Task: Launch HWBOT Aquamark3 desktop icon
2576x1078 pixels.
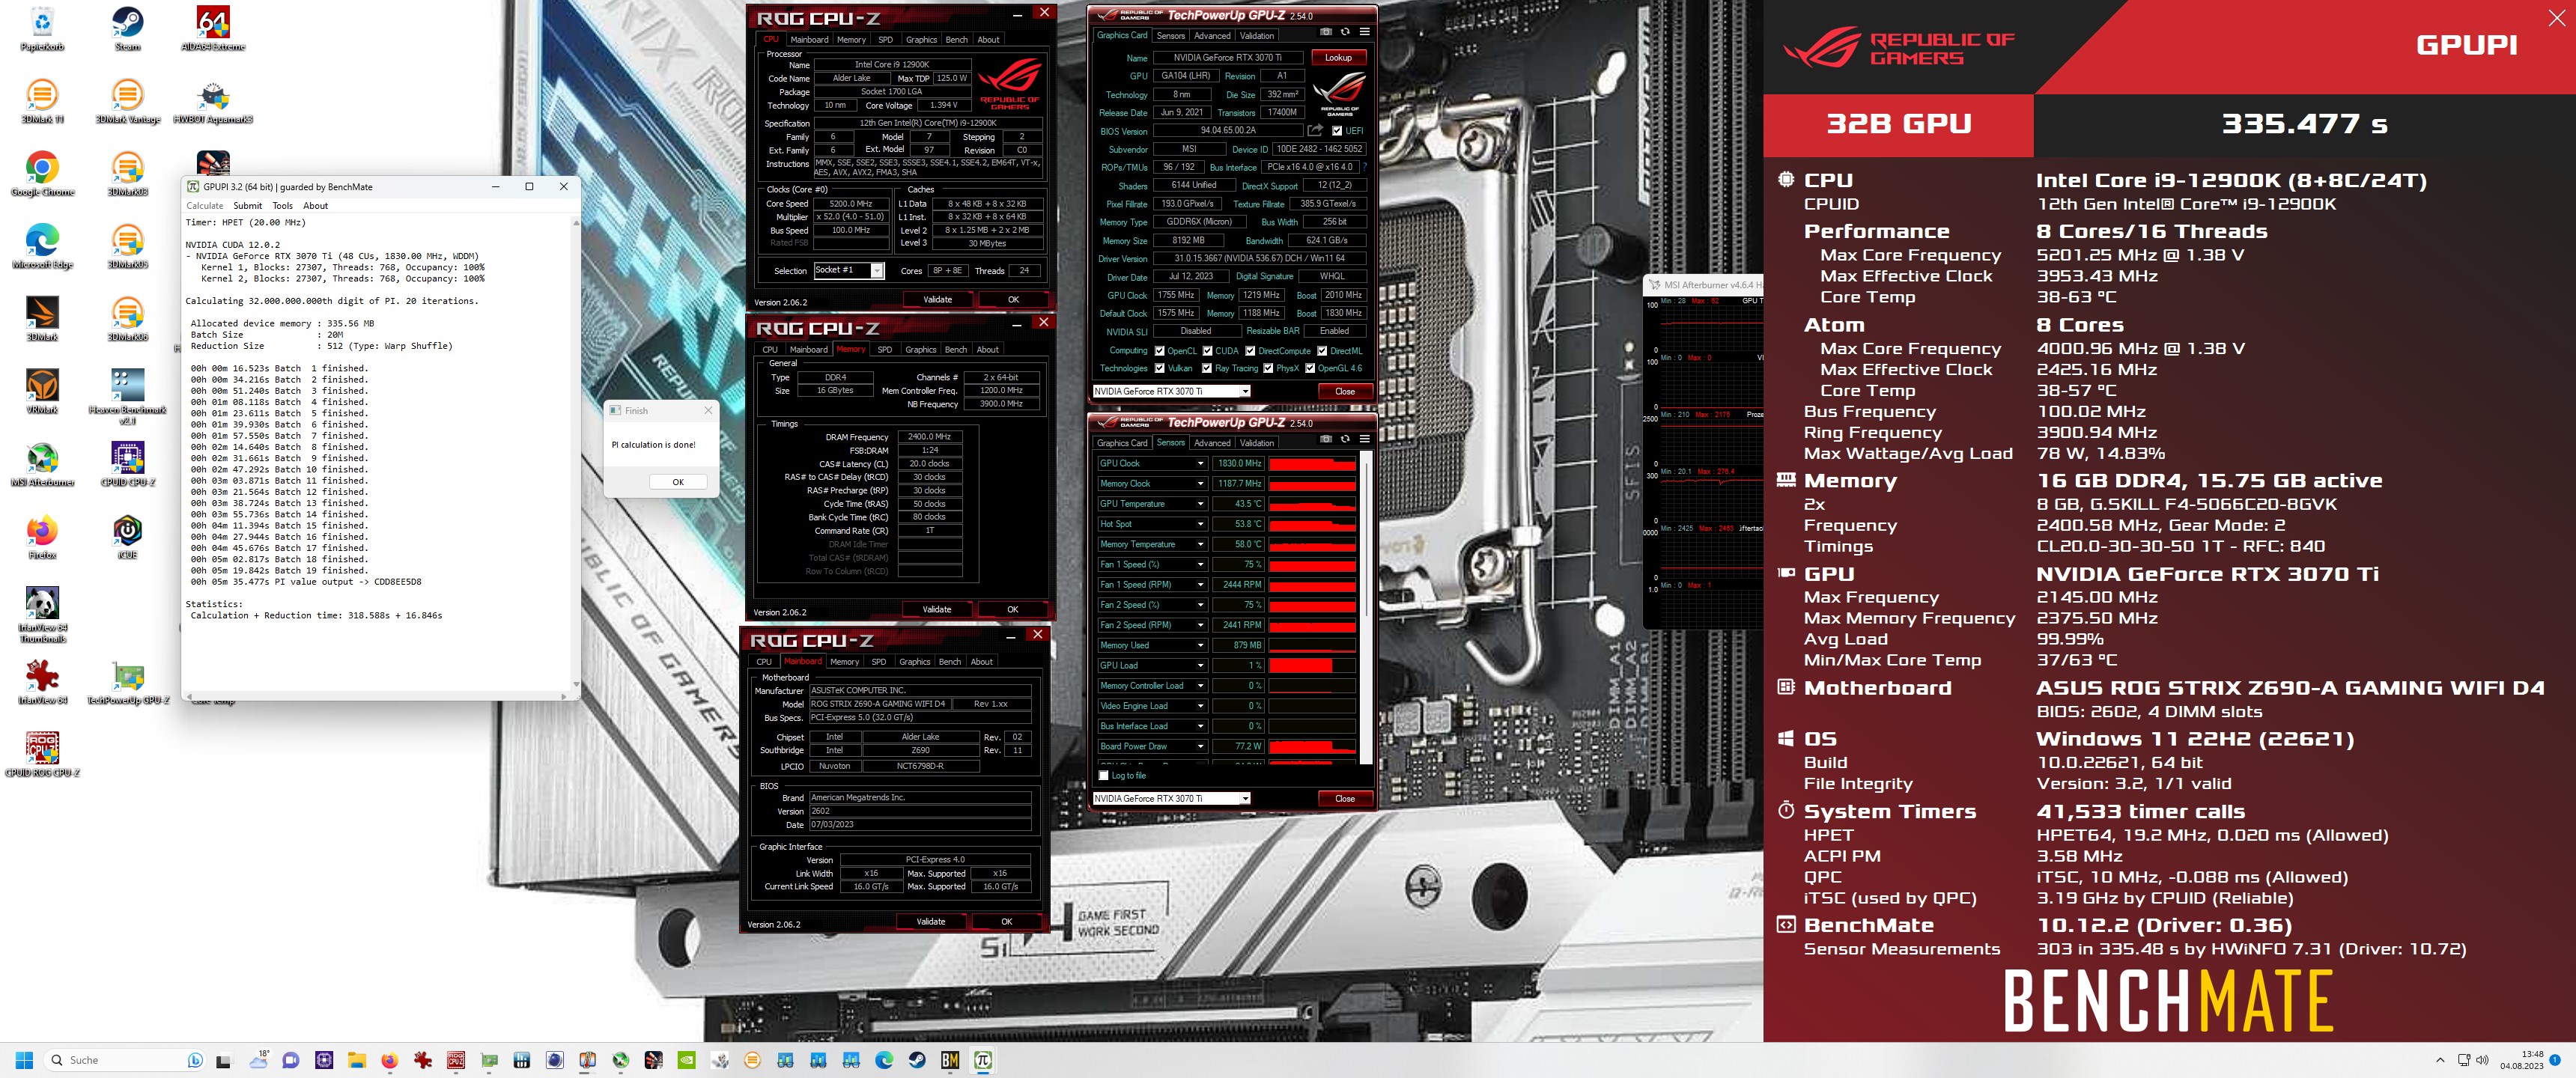Action: [x=213, y=101]
